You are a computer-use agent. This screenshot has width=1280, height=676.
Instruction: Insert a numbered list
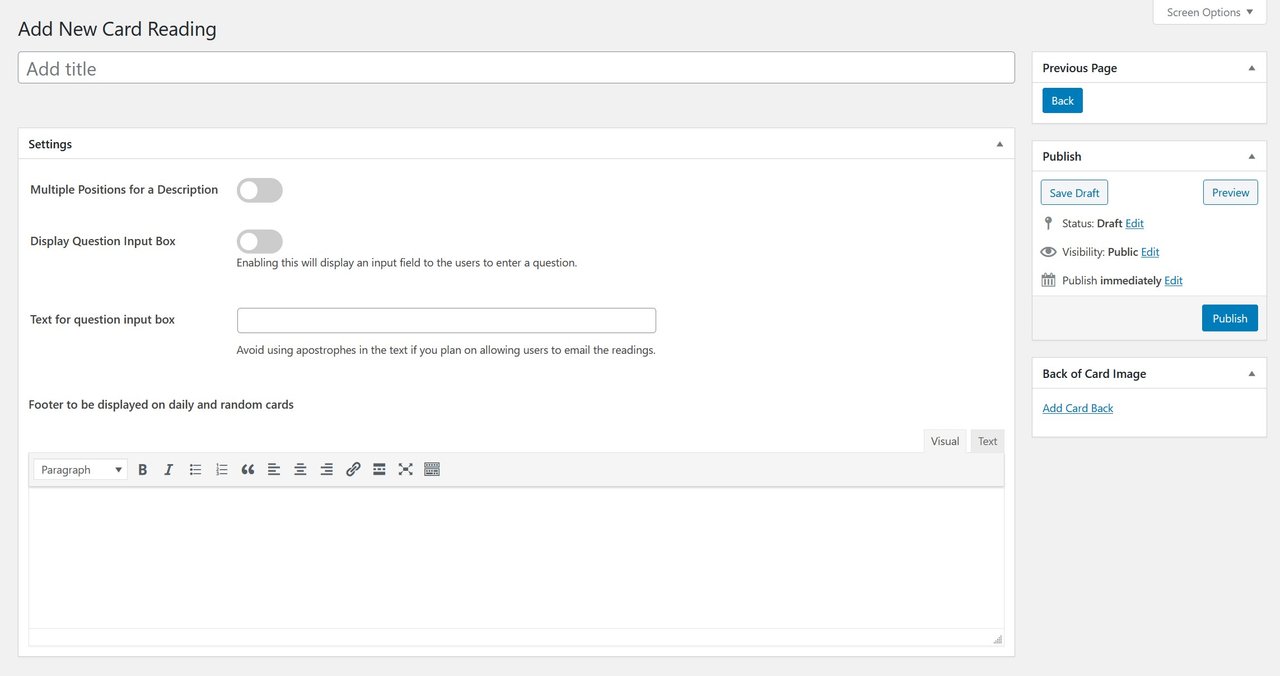click(x=222, y=469)
